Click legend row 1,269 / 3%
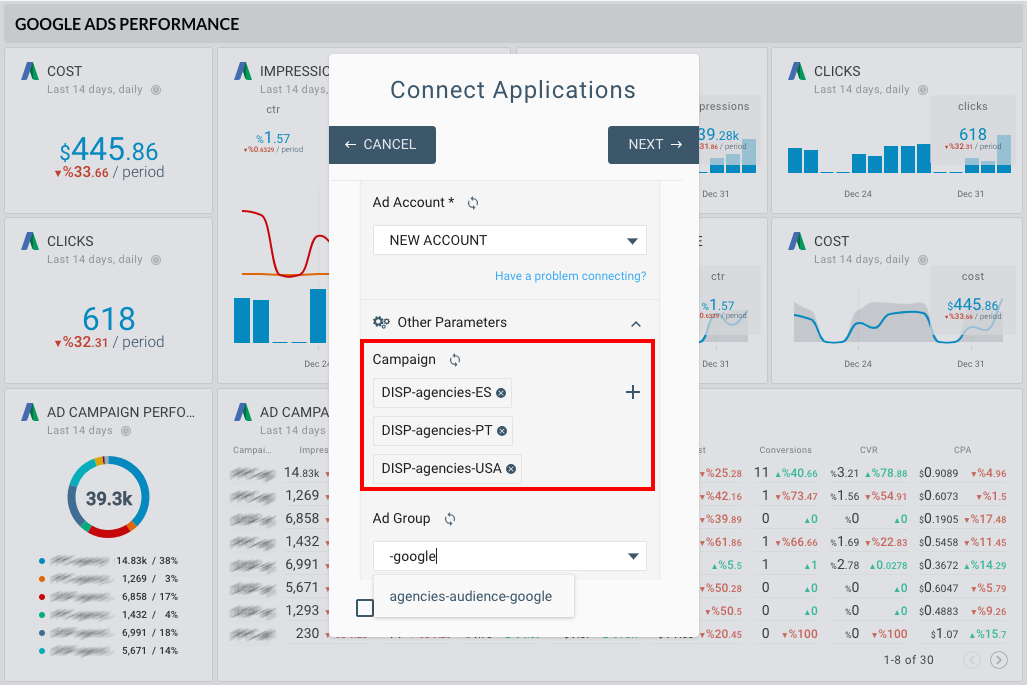Screen dimensions: 1027x685 coord(108,579)
